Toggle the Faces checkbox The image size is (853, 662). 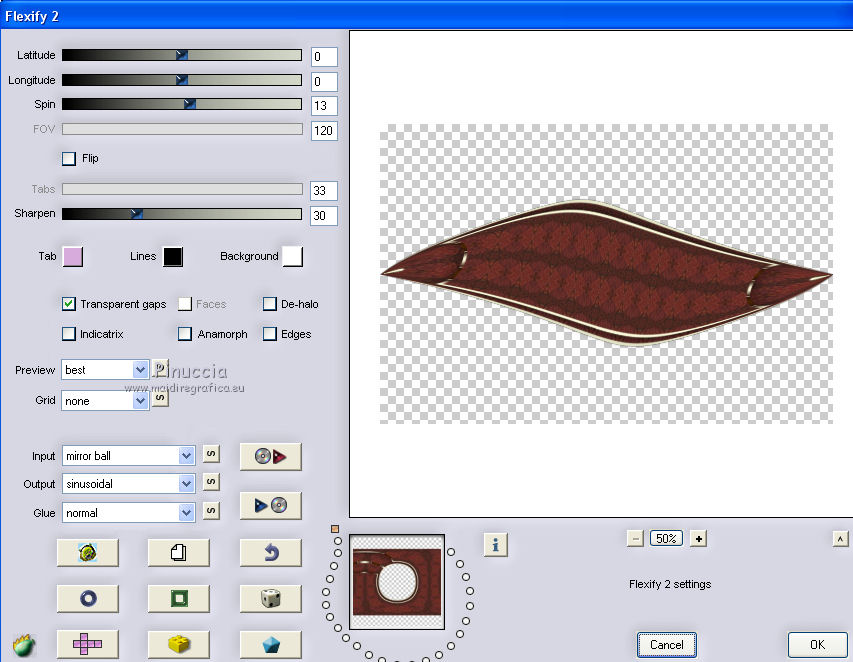click(x=185, y=304)
